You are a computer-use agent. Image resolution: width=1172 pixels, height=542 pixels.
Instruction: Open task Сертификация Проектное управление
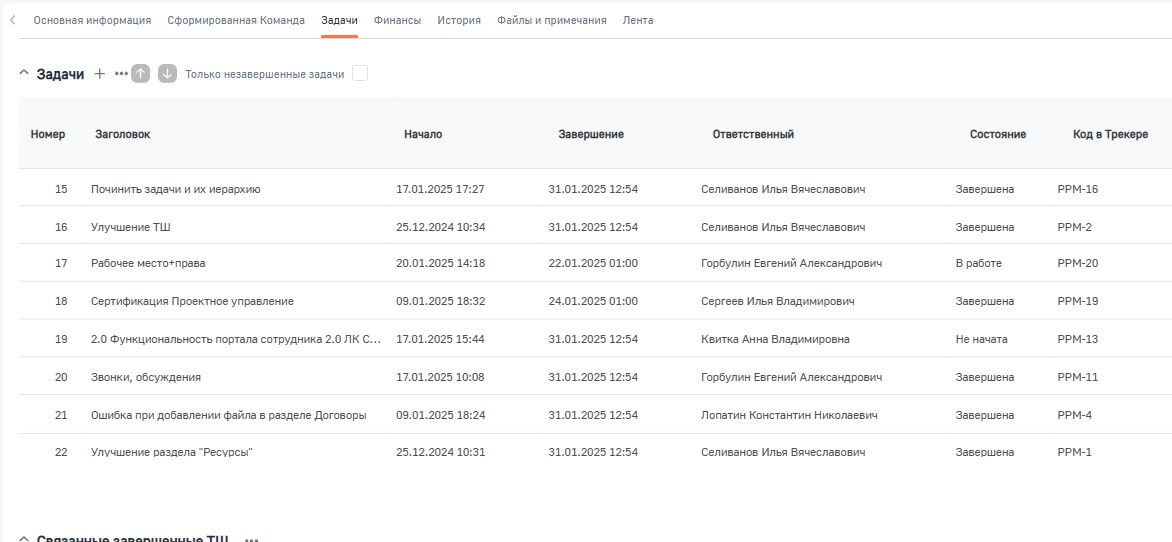click(x=192, y=301)
